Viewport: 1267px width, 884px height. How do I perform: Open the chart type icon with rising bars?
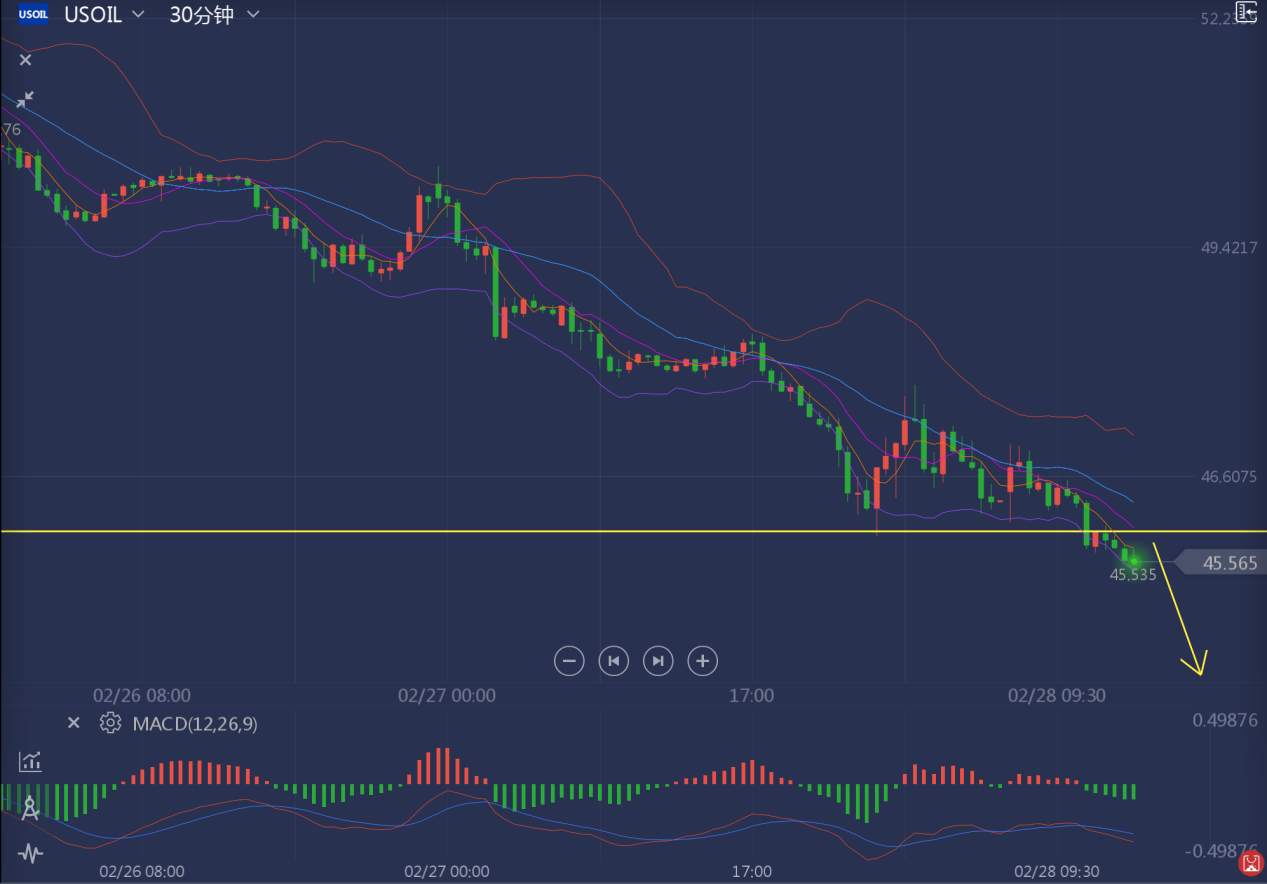(30, 762)
